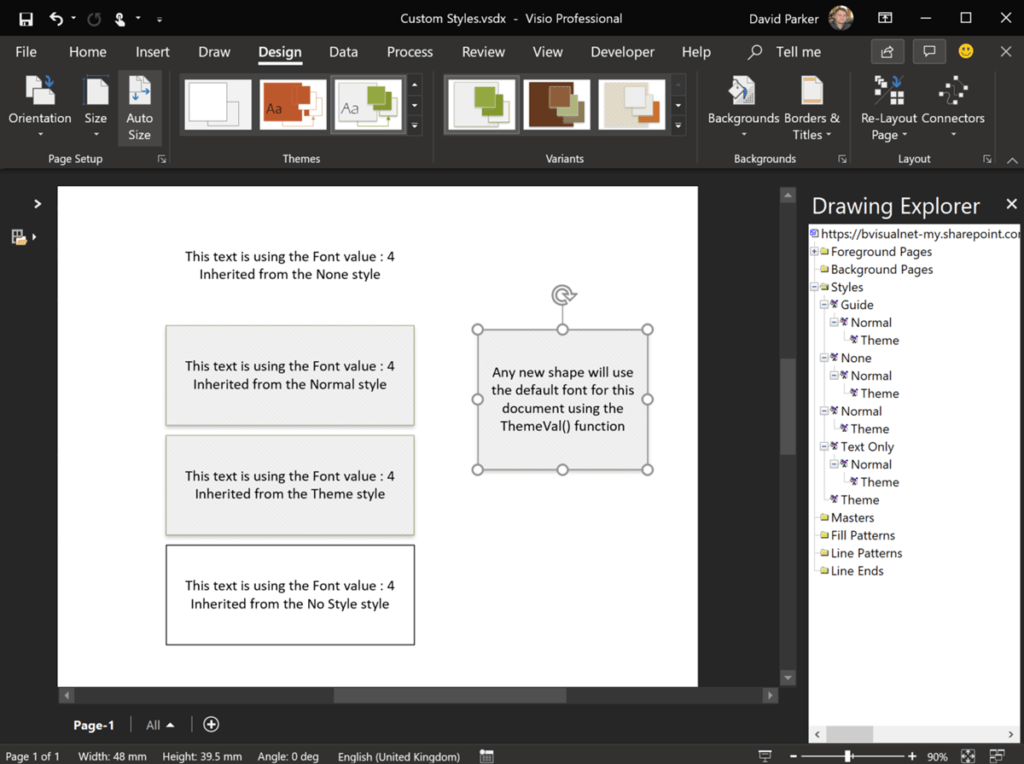Collapse the Styles node in Drawing Explorer
The height and width of the screenshot is (764, 1024).
point(815,287)
